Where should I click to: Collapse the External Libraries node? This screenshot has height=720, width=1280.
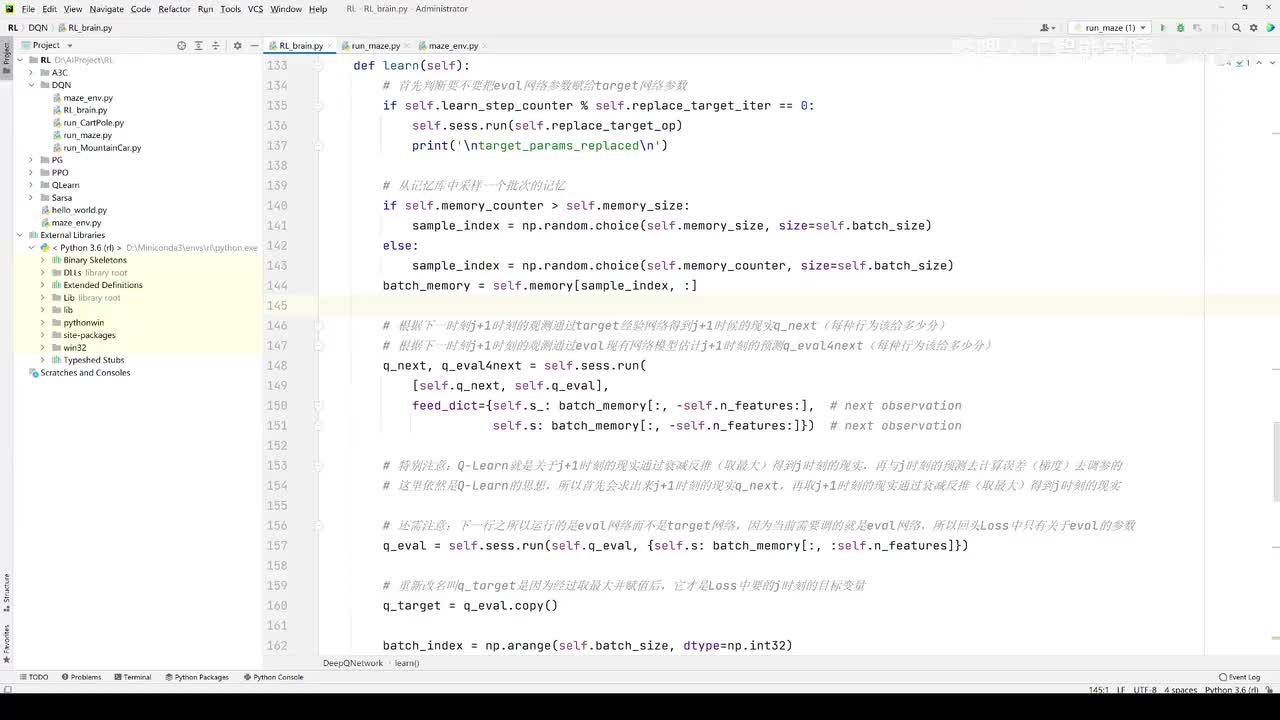(x=19, y=235)
